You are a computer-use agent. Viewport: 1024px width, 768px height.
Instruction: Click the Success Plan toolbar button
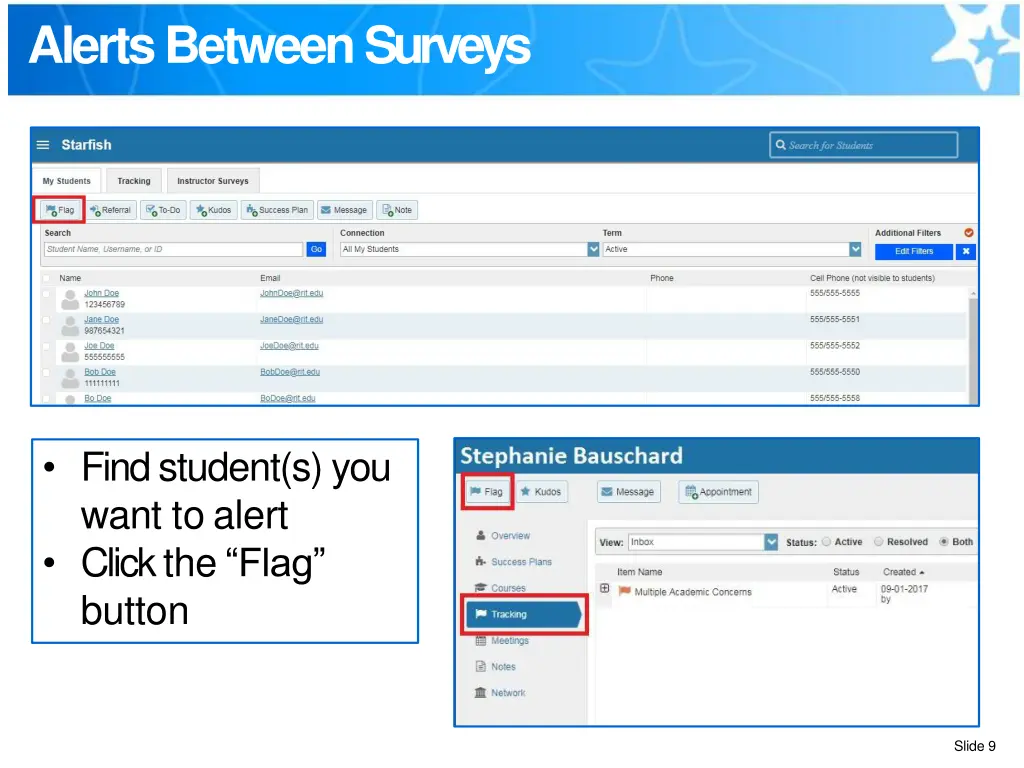(277, 210)
